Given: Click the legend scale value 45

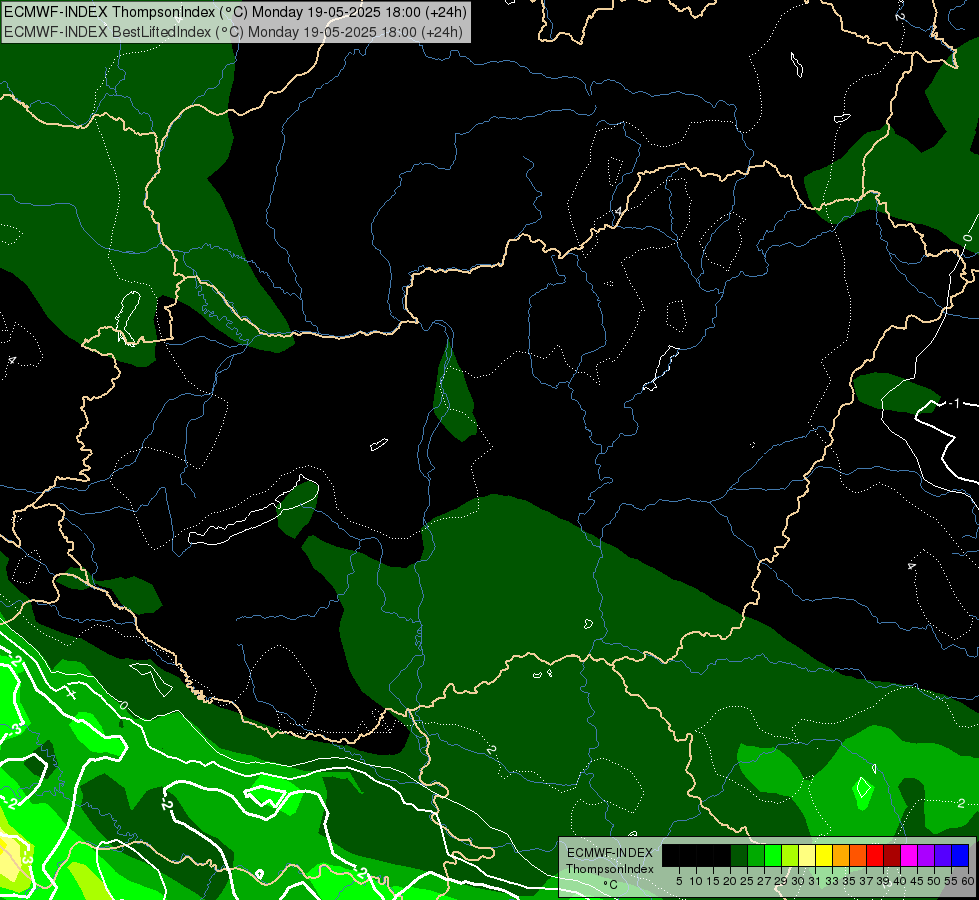Looking at the screenshot, I should click(x=917, y=881).
